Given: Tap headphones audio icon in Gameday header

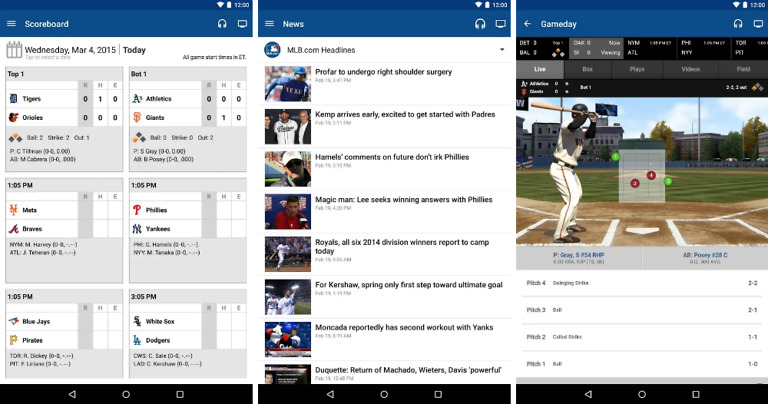Looking at the screenshot, I should (x=737, y=23).
